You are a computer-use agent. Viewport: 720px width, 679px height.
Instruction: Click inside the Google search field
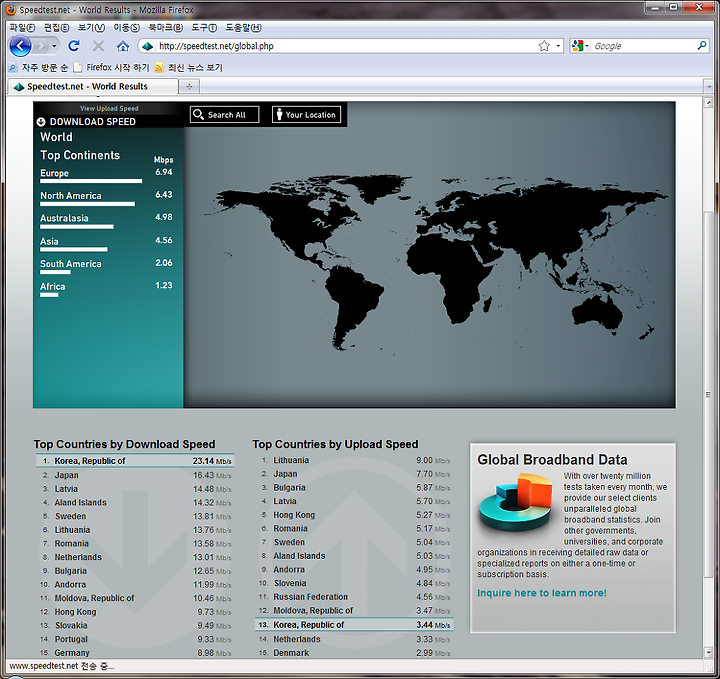(x=643, y=46)
